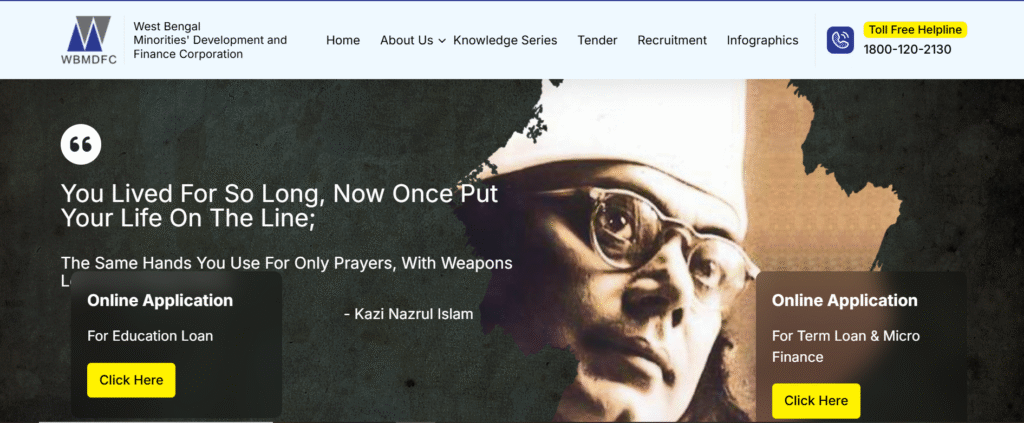Viewport: 1024px width, 423px height.
Task: Click the phone helpline icon
Action: point(840,40)
